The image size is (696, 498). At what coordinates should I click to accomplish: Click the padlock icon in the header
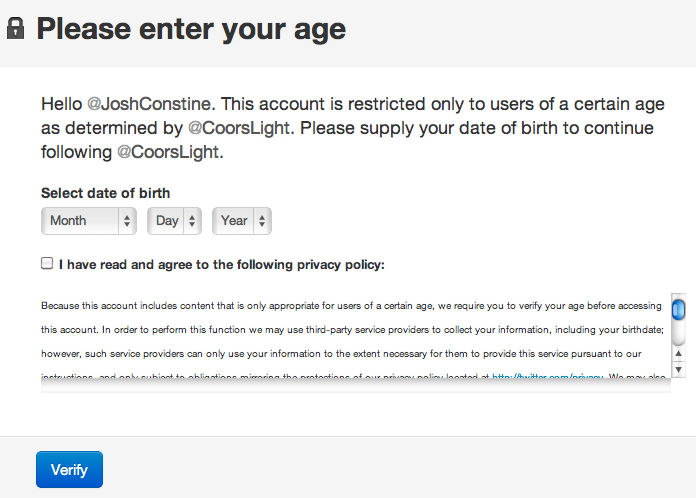(15, 28)
